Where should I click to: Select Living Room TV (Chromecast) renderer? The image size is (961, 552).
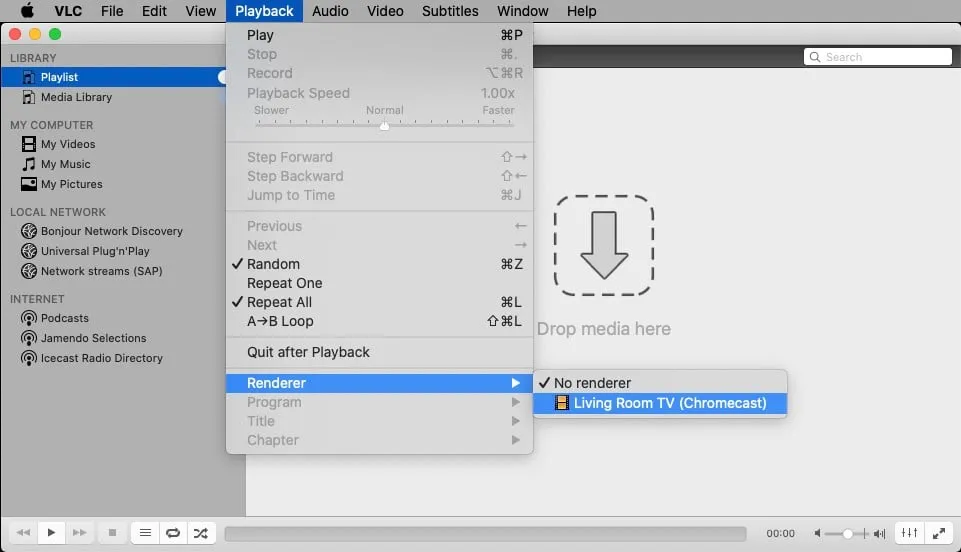tap(660, 403)
